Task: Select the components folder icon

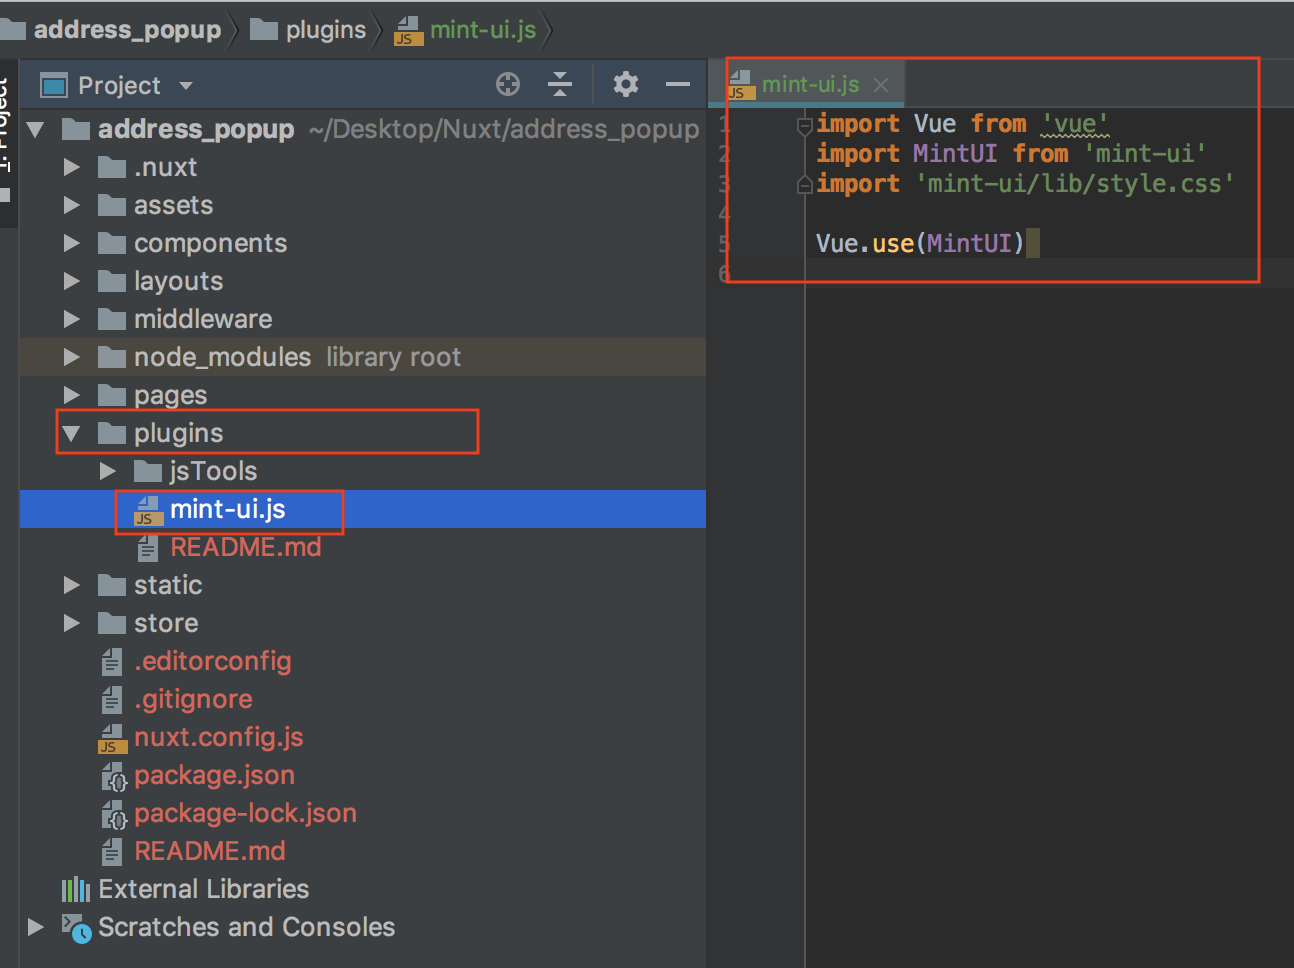Action: (112, 243)
